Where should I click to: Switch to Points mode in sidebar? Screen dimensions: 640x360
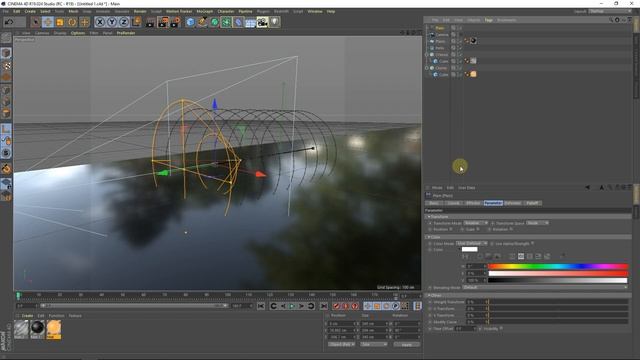[x=6, y=90]
